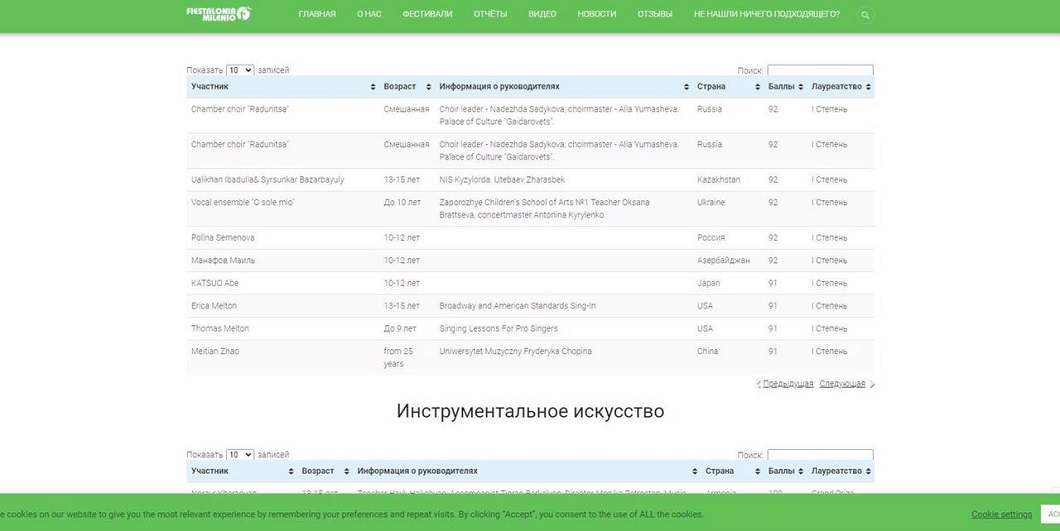Open records-per-page dropdown in first table
The width and height of the screenshot is (1060, 531).
pyautogui.click(x=240, y=70)
